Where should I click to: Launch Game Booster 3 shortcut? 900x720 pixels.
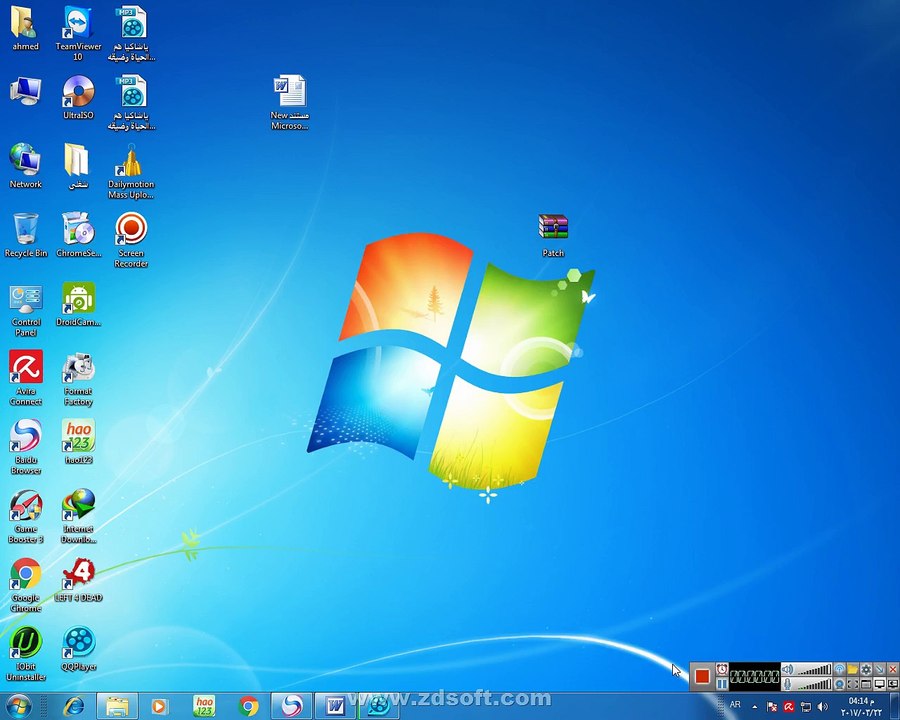25,516
